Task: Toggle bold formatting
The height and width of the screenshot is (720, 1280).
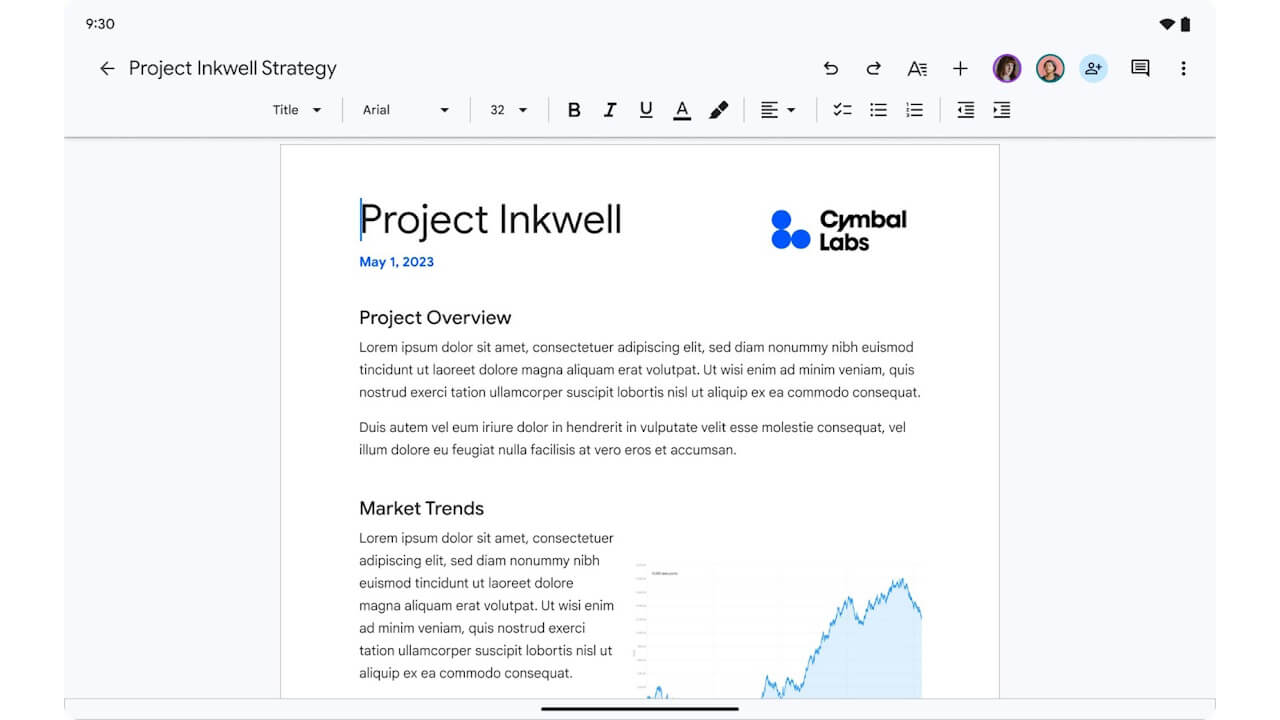Action: coord(574,110)
